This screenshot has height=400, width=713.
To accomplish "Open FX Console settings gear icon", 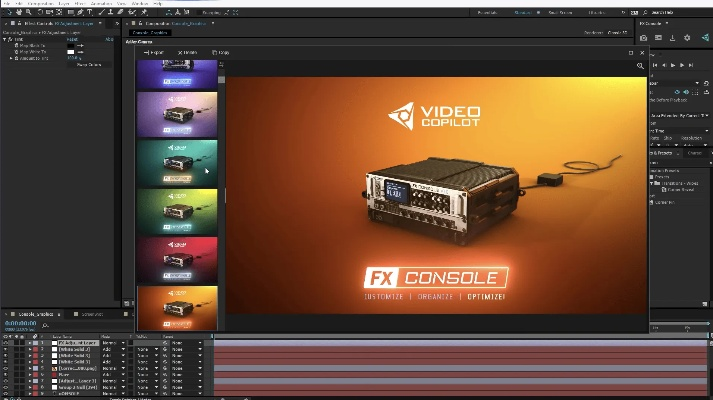I will click(686, 37).
